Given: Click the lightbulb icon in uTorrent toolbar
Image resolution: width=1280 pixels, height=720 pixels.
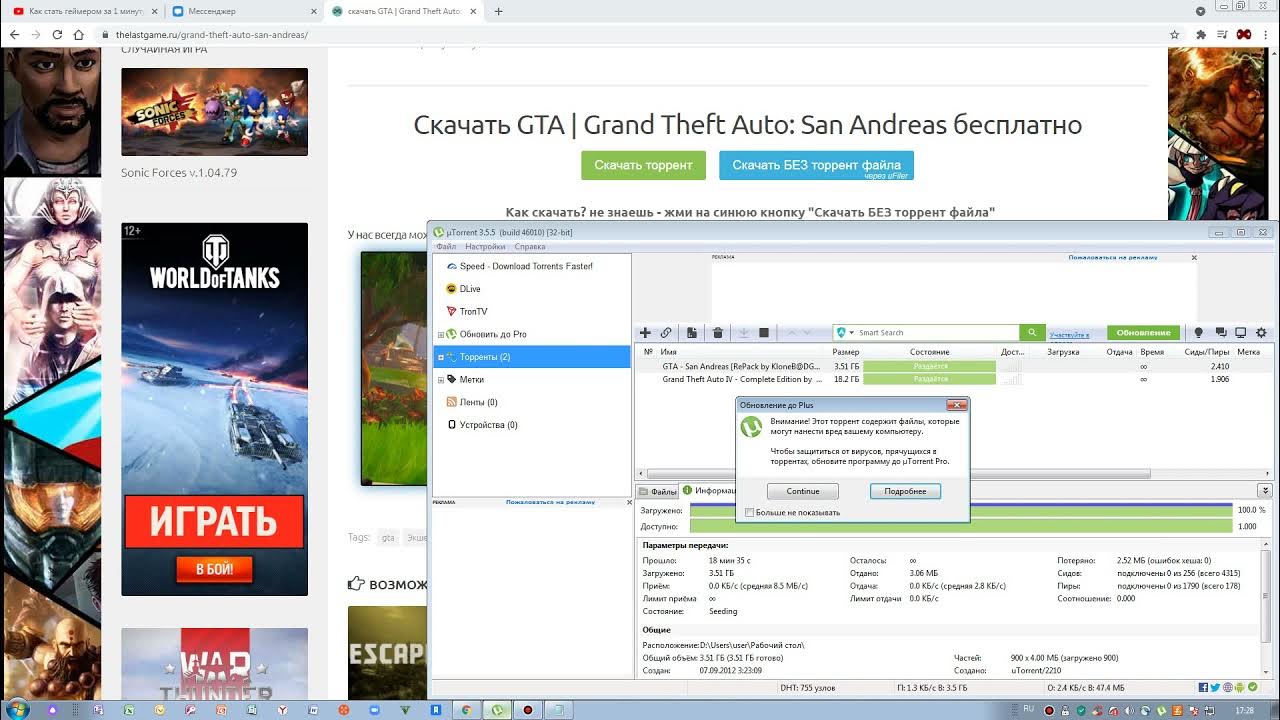Looking at the screenshot, I should 1199,333.
